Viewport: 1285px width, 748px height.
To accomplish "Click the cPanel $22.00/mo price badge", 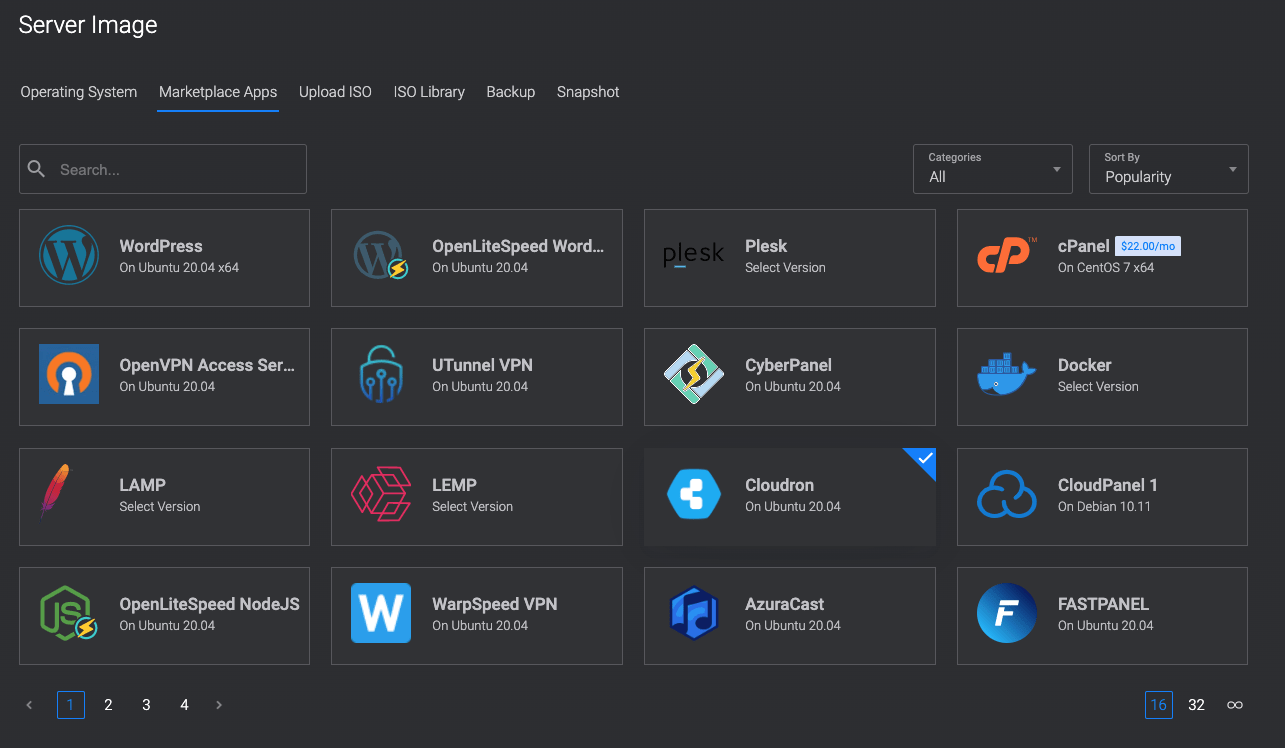I will 1148,246.
